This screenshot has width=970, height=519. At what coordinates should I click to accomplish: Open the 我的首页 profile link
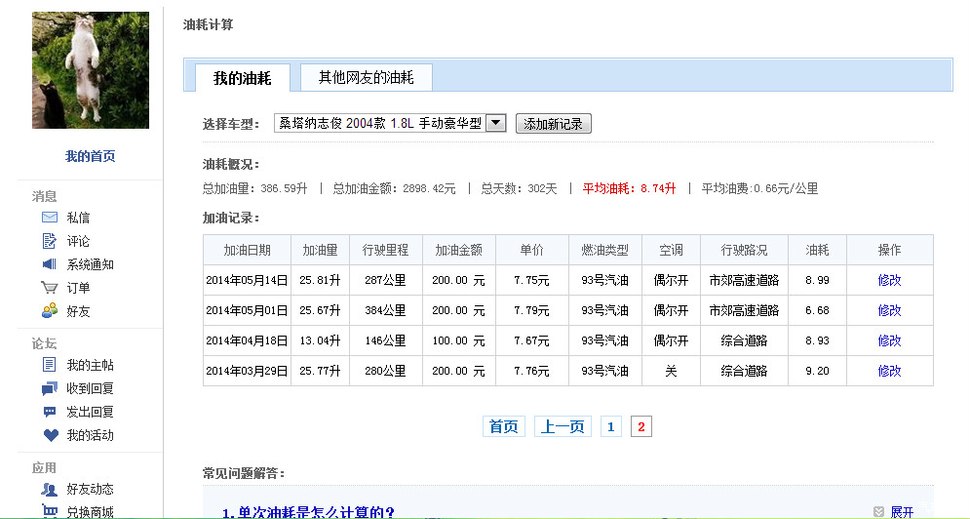(x=90, y=156)
